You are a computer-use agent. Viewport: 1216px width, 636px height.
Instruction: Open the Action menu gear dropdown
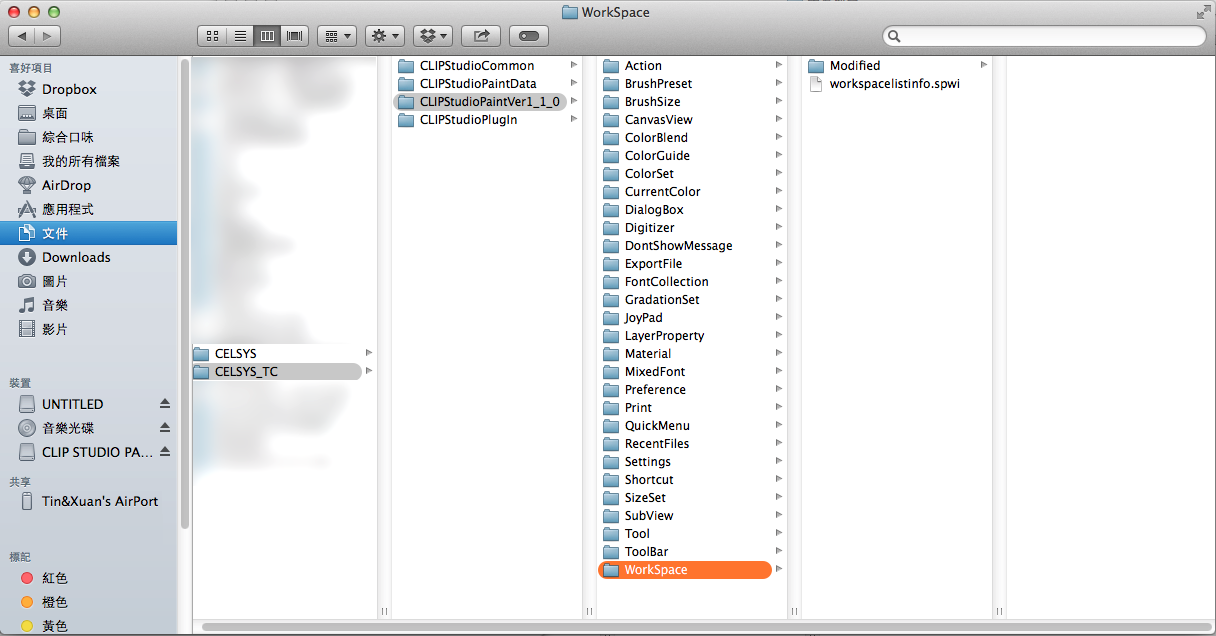(x=384, y=36)
